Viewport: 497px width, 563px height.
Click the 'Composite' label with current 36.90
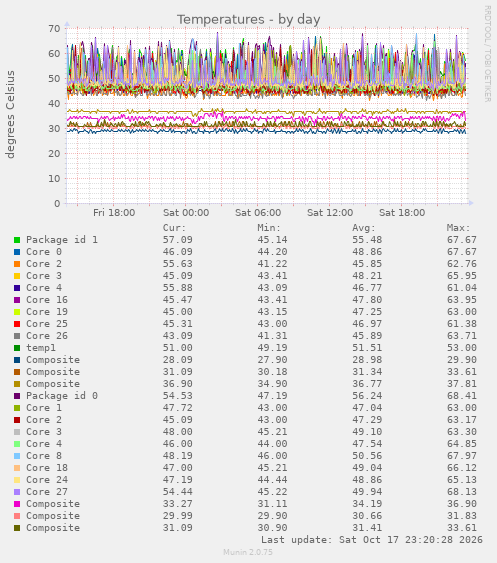click(x=53, y=384)
